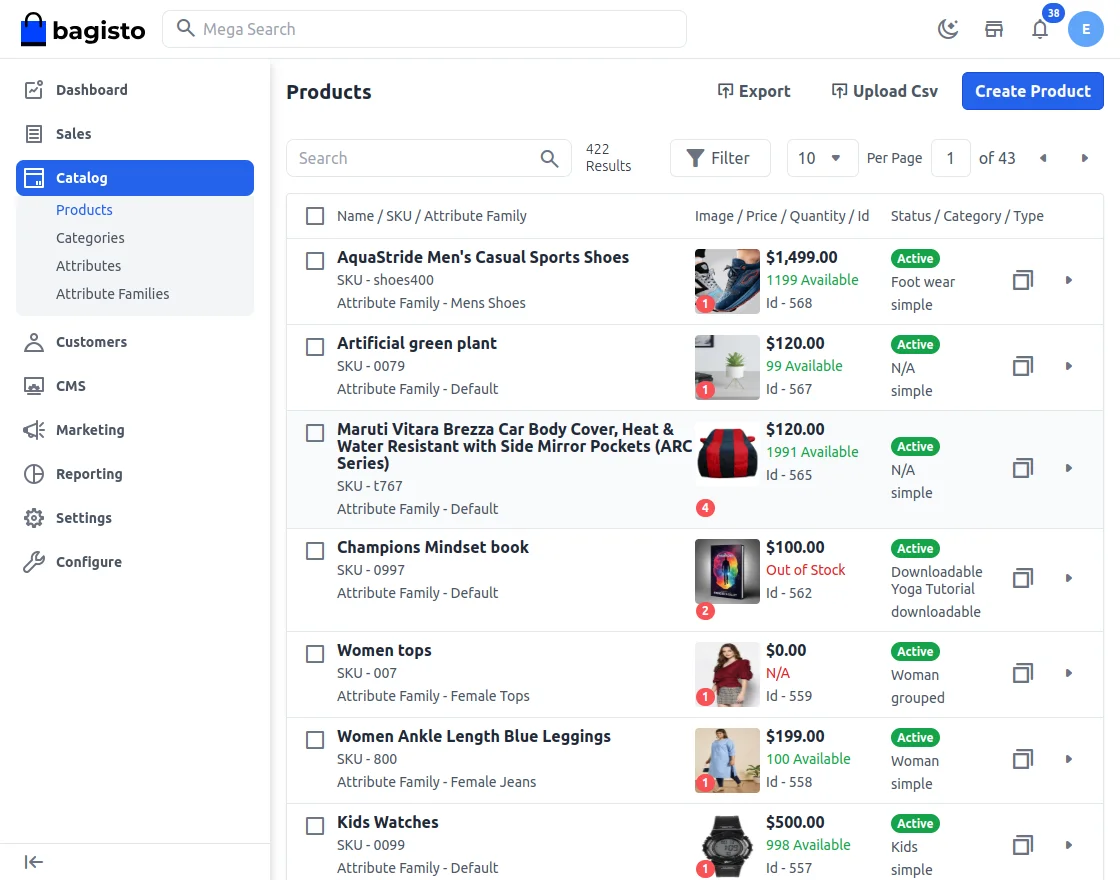This screenshot has height=880, width=1120.
Task: Select the AquaStride Sports Shoes row checkbox
Action: [315, 260]
